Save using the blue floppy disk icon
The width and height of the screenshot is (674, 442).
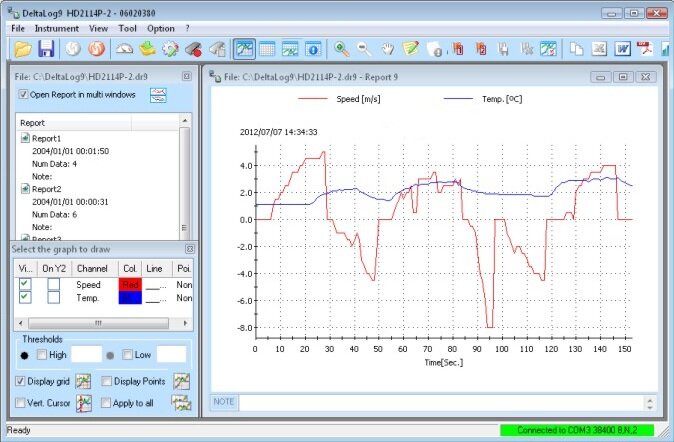tap(46, 49)
